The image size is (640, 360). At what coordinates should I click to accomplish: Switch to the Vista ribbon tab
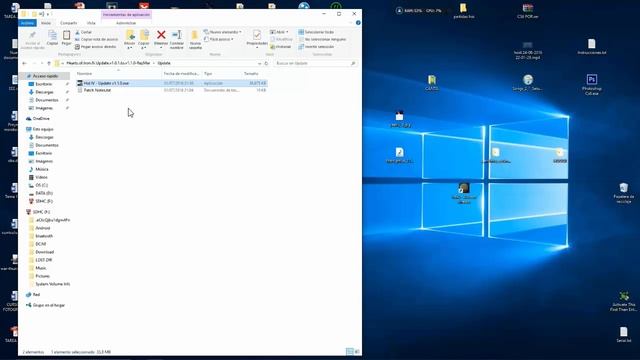(x=91, y=23)
